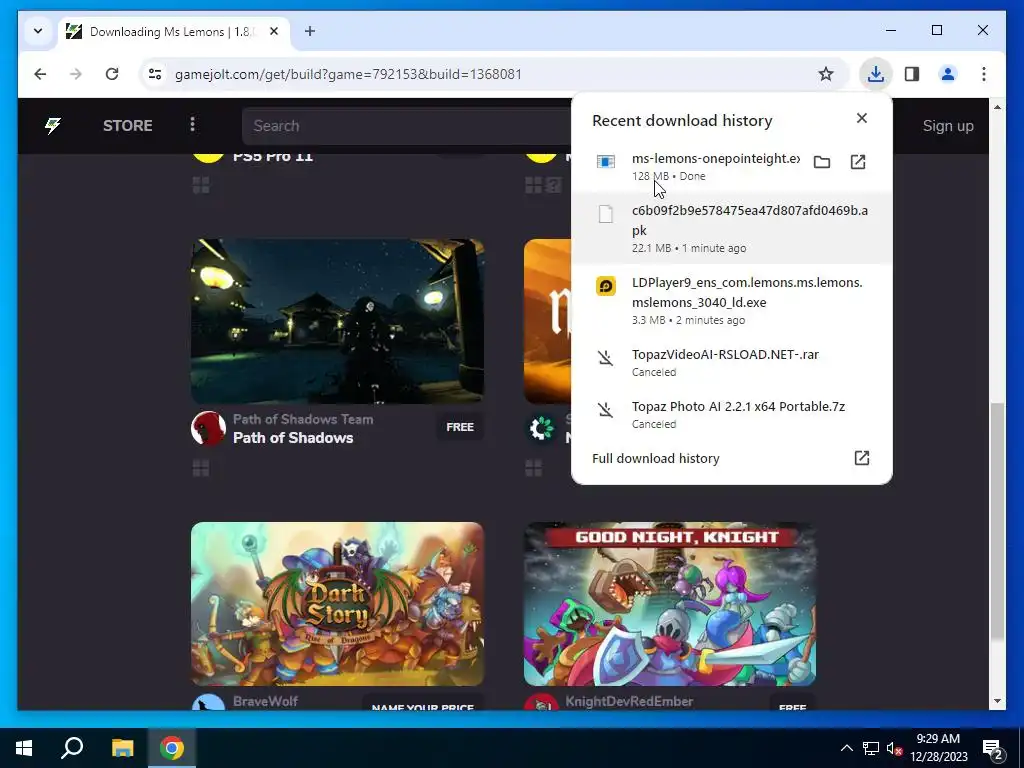Open a new browser tab
The image size is (1024, 768).
tap(310, 31)
